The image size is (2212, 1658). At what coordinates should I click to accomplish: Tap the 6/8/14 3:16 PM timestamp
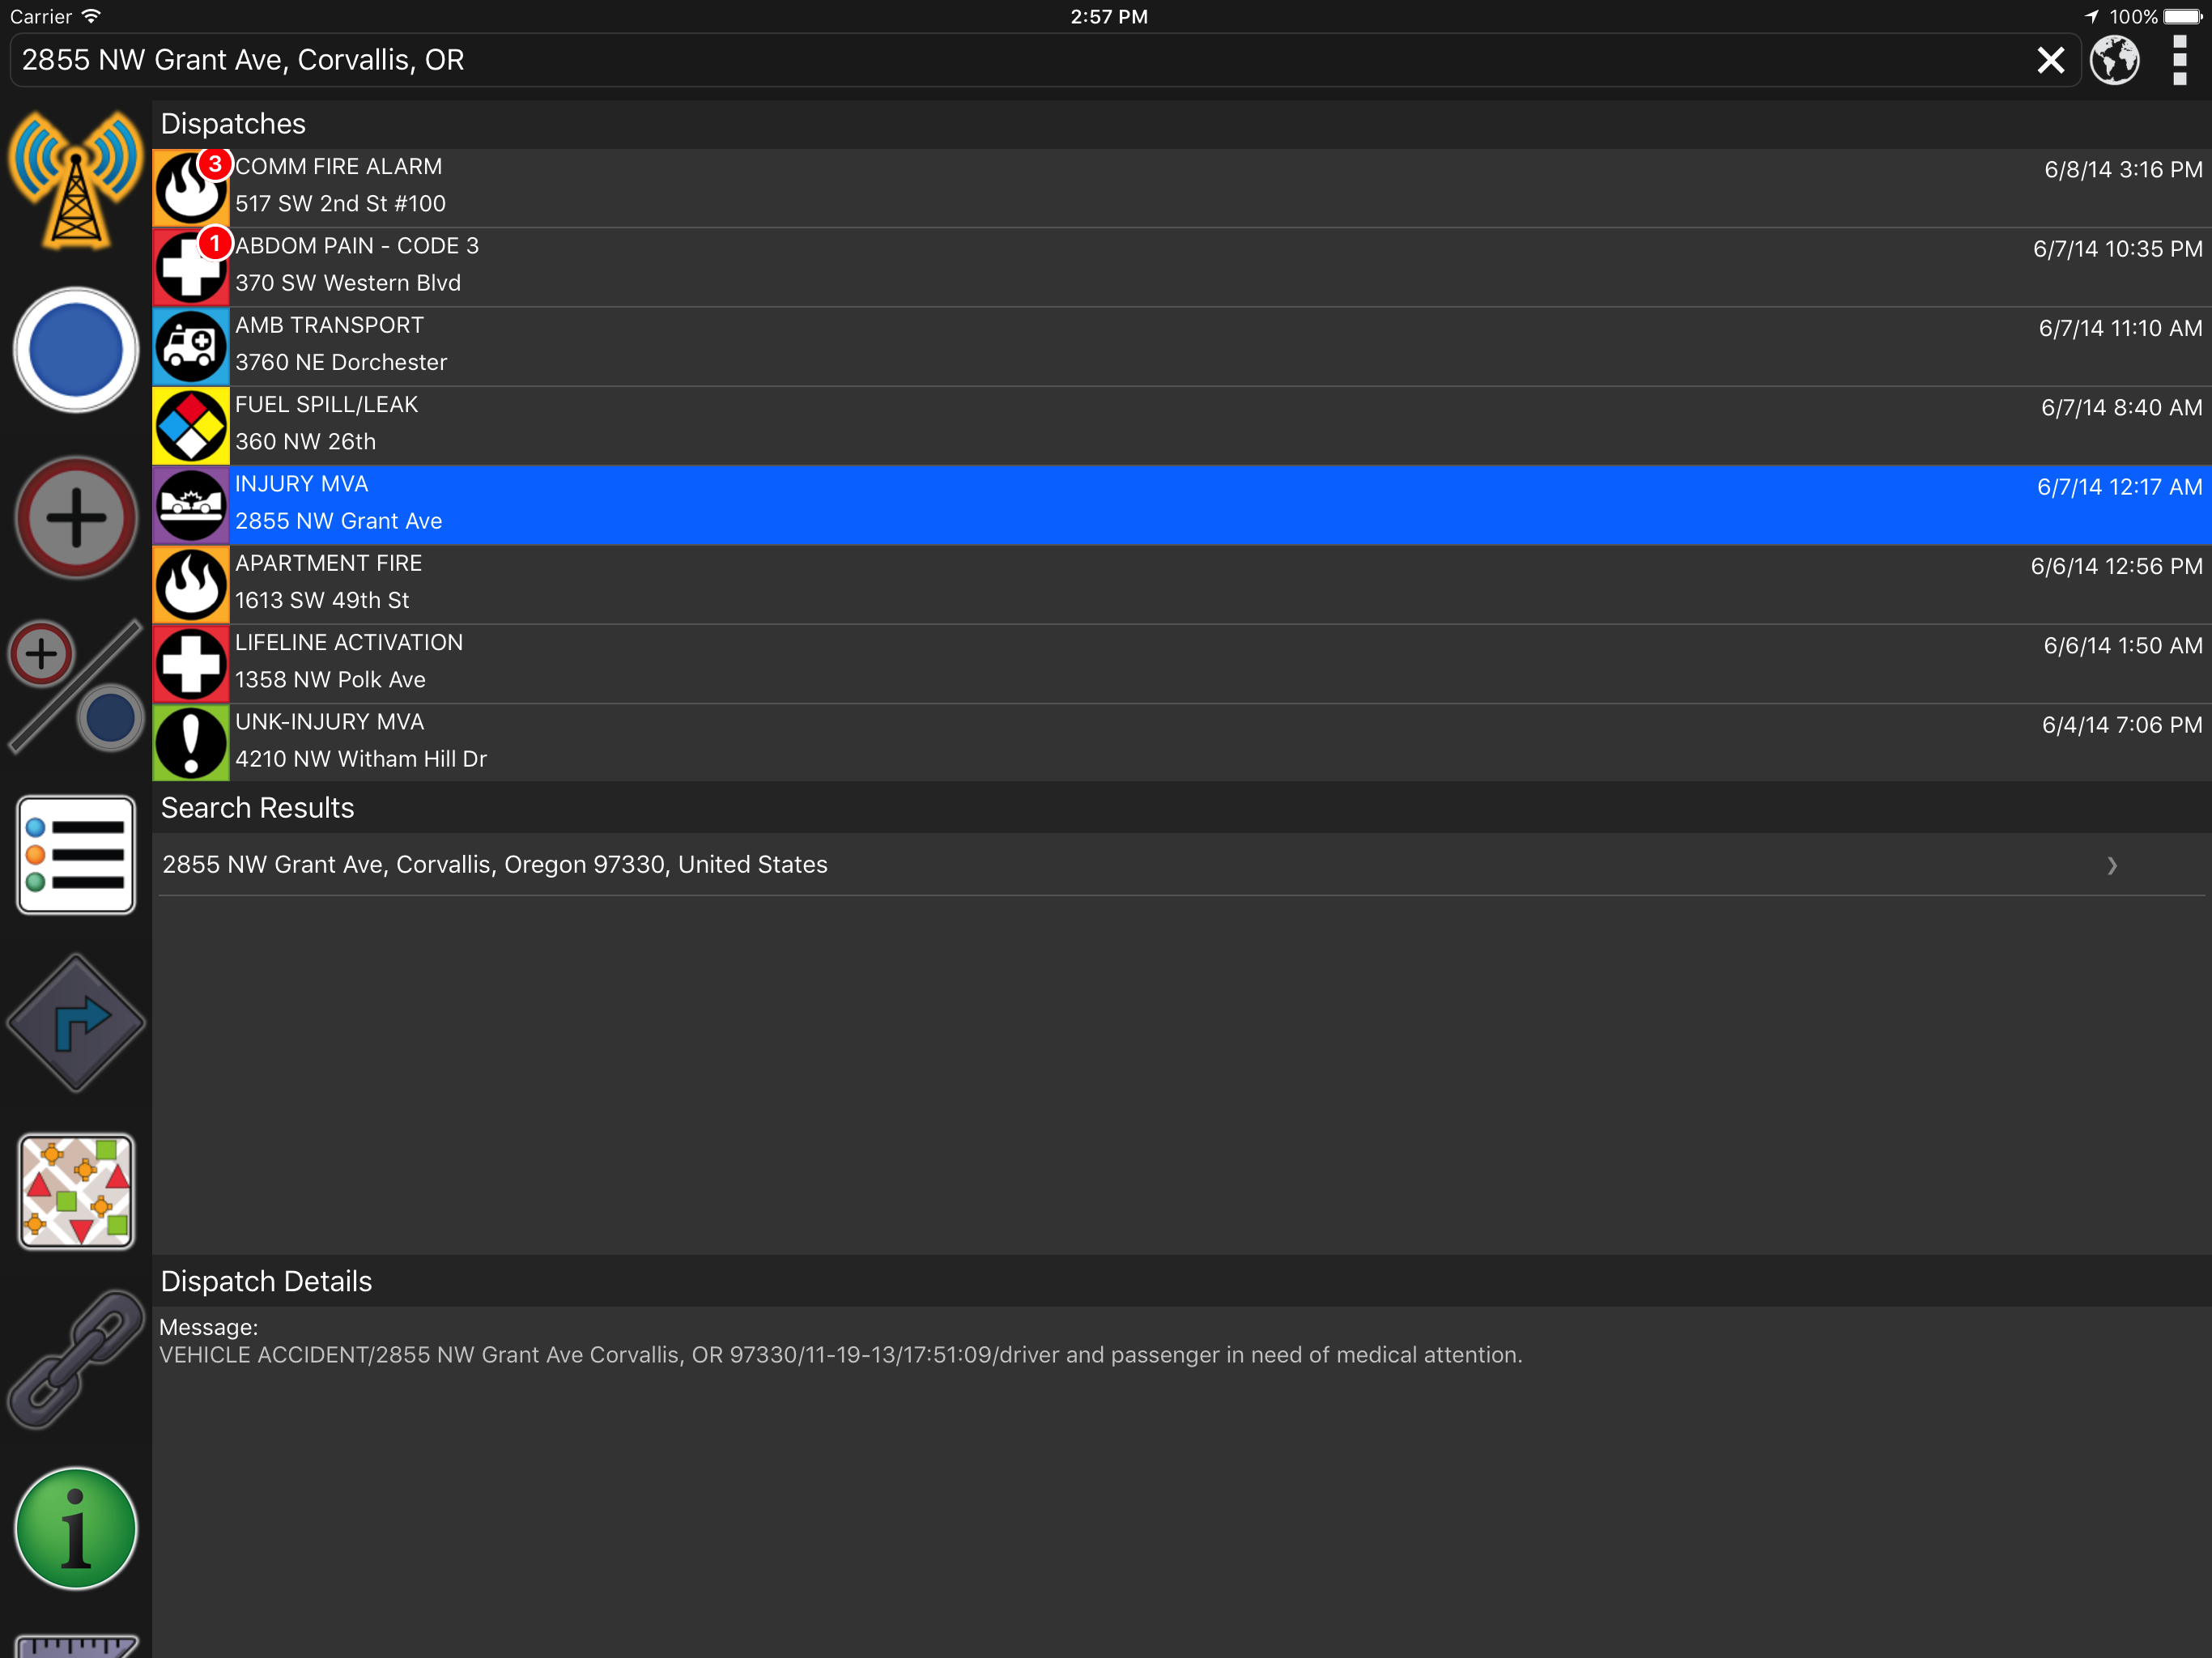click(x=2123, y=170)
